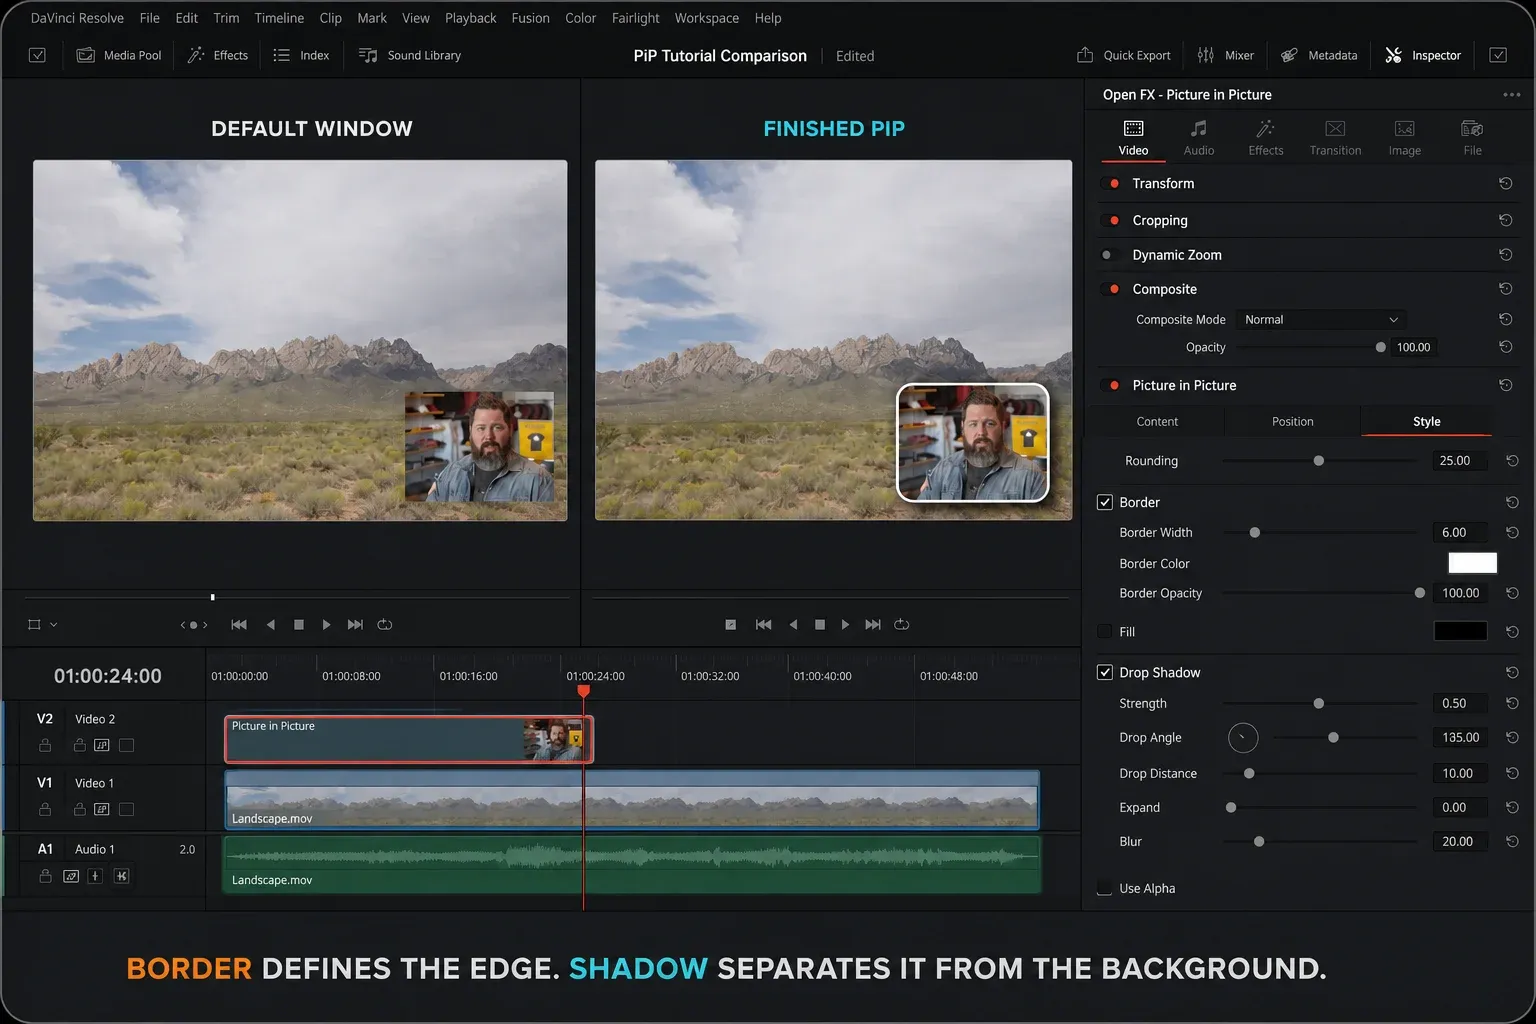Switch to Inspector Effects tab
Screen dimensions: 1536x1024
[1265, 138]
